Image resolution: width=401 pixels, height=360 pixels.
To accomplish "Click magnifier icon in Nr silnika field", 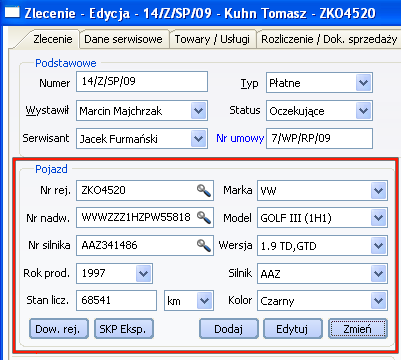I will (x=204, y=245).
